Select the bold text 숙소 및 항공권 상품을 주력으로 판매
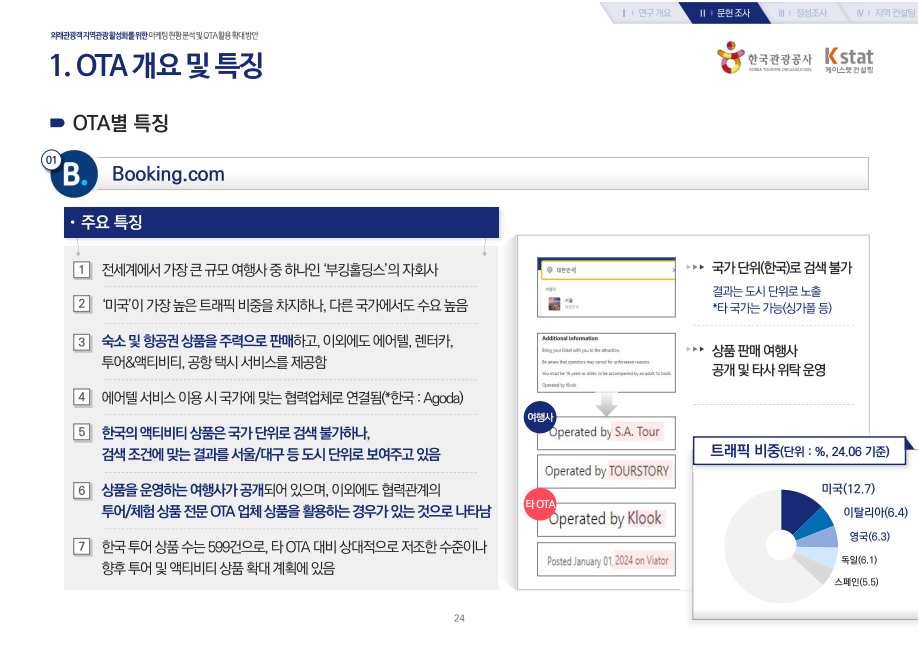Screen dimensions: 918x647 point(197,341)
